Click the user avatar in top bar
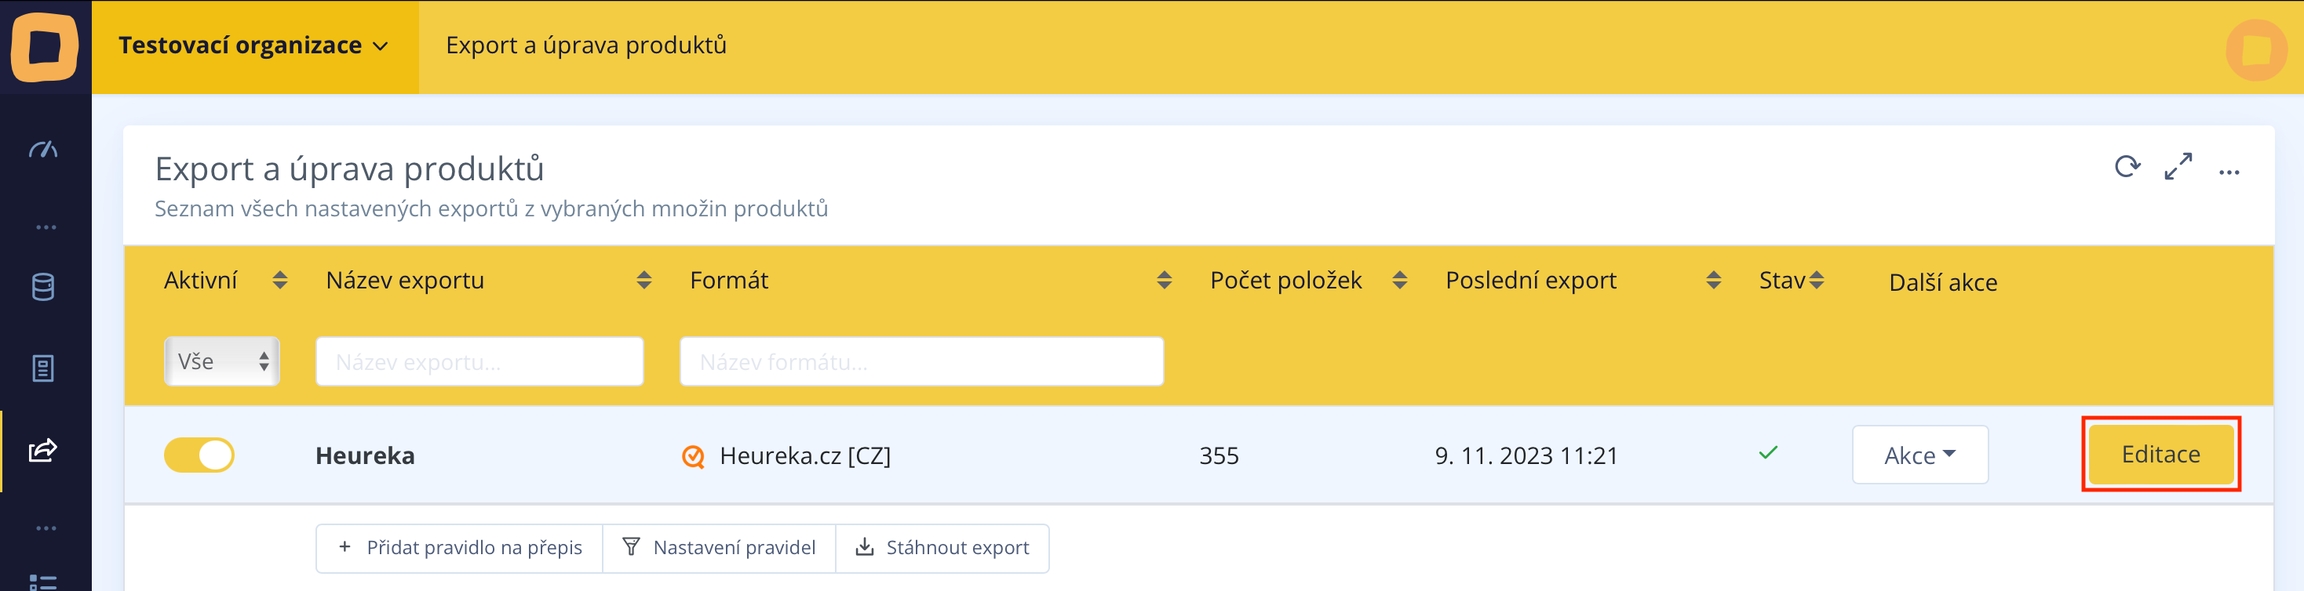The width and height of the screenshot is (2304, 591). click(2256, 49)
